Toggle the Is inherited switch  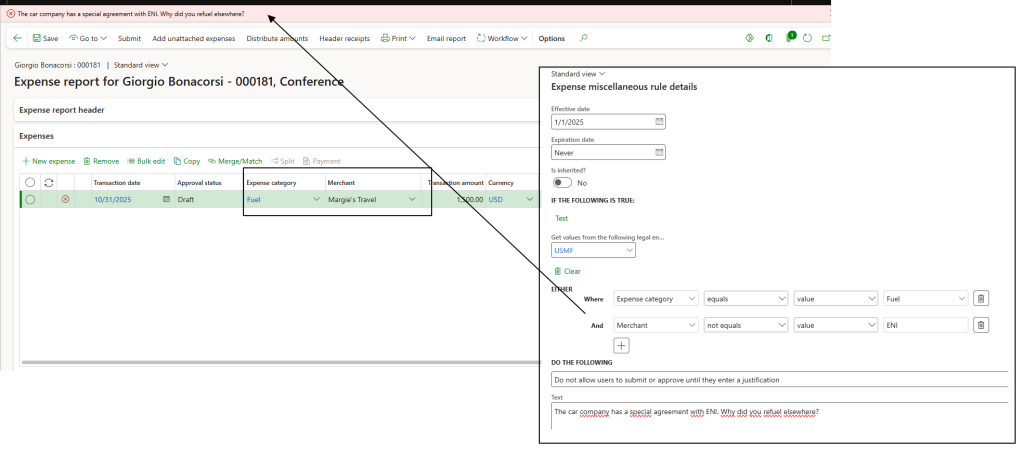pyautogui.click(x=562, y=183)
